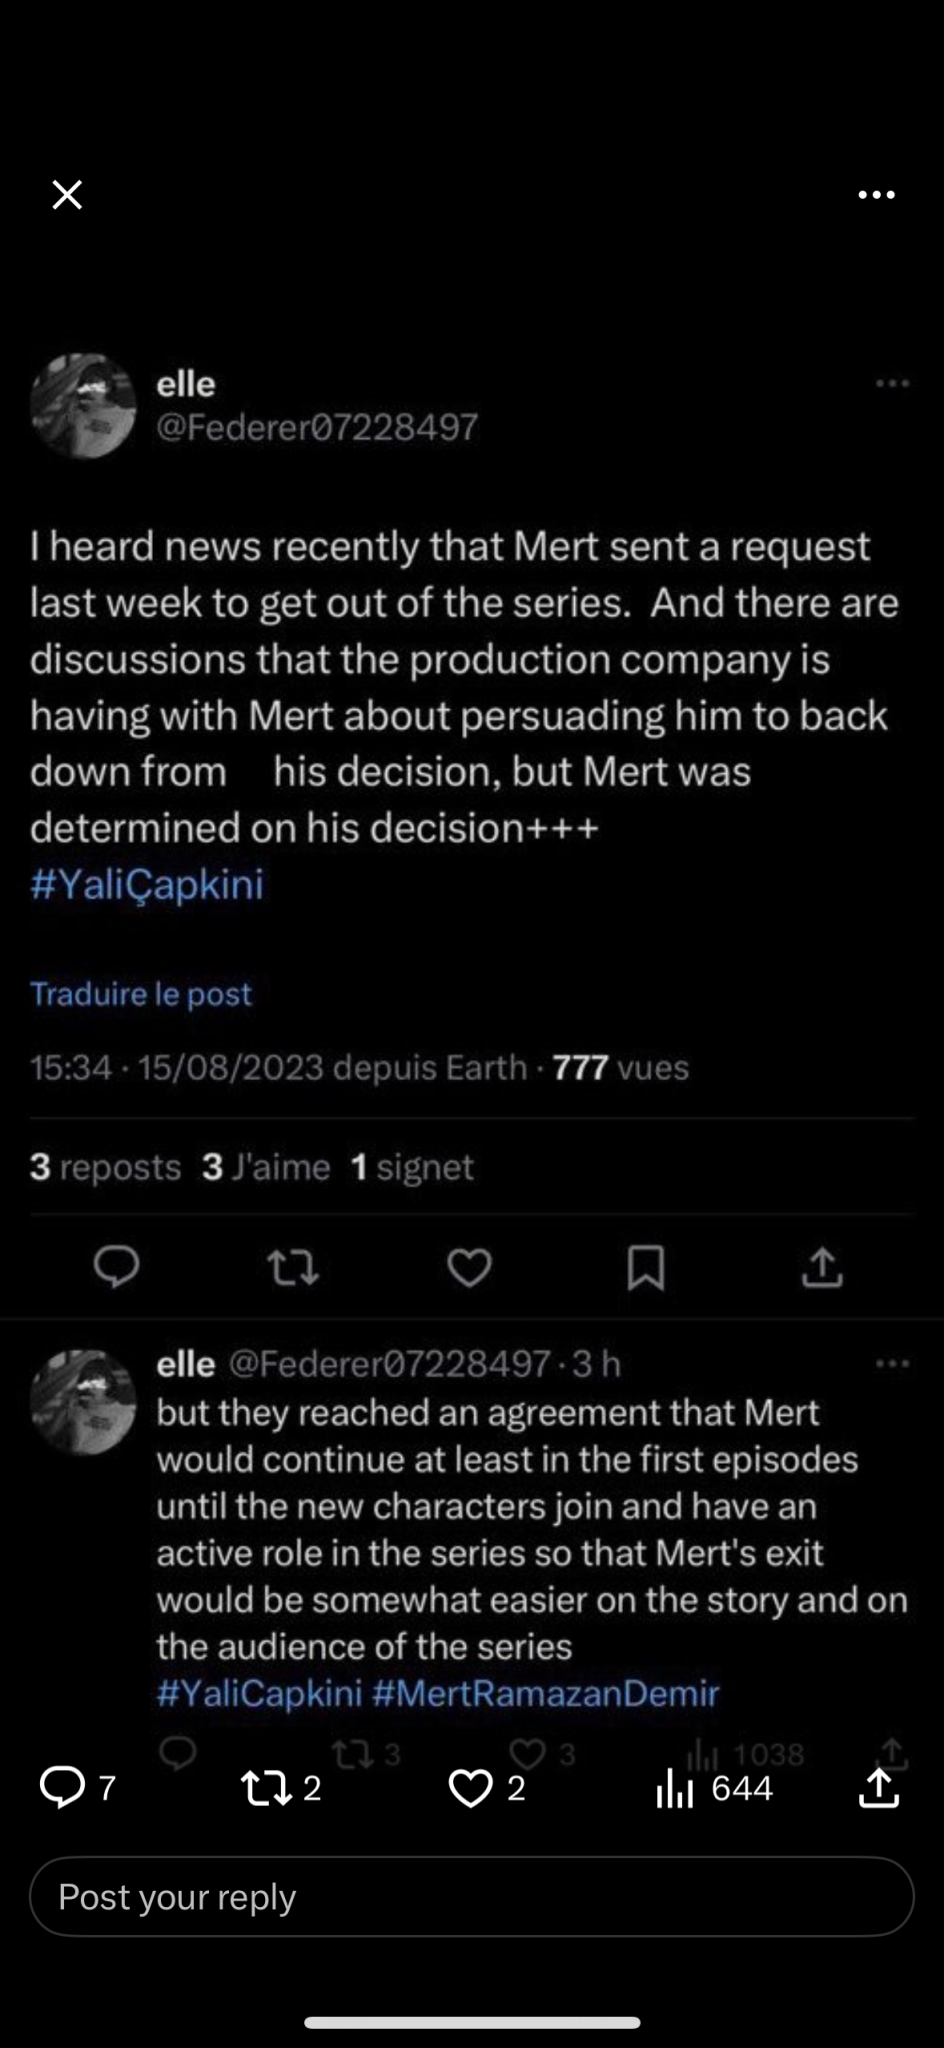The image size is (944, 2048).
Task: Repost via bottom bar icon showing 2
Action: click(x=268, y=1788)
